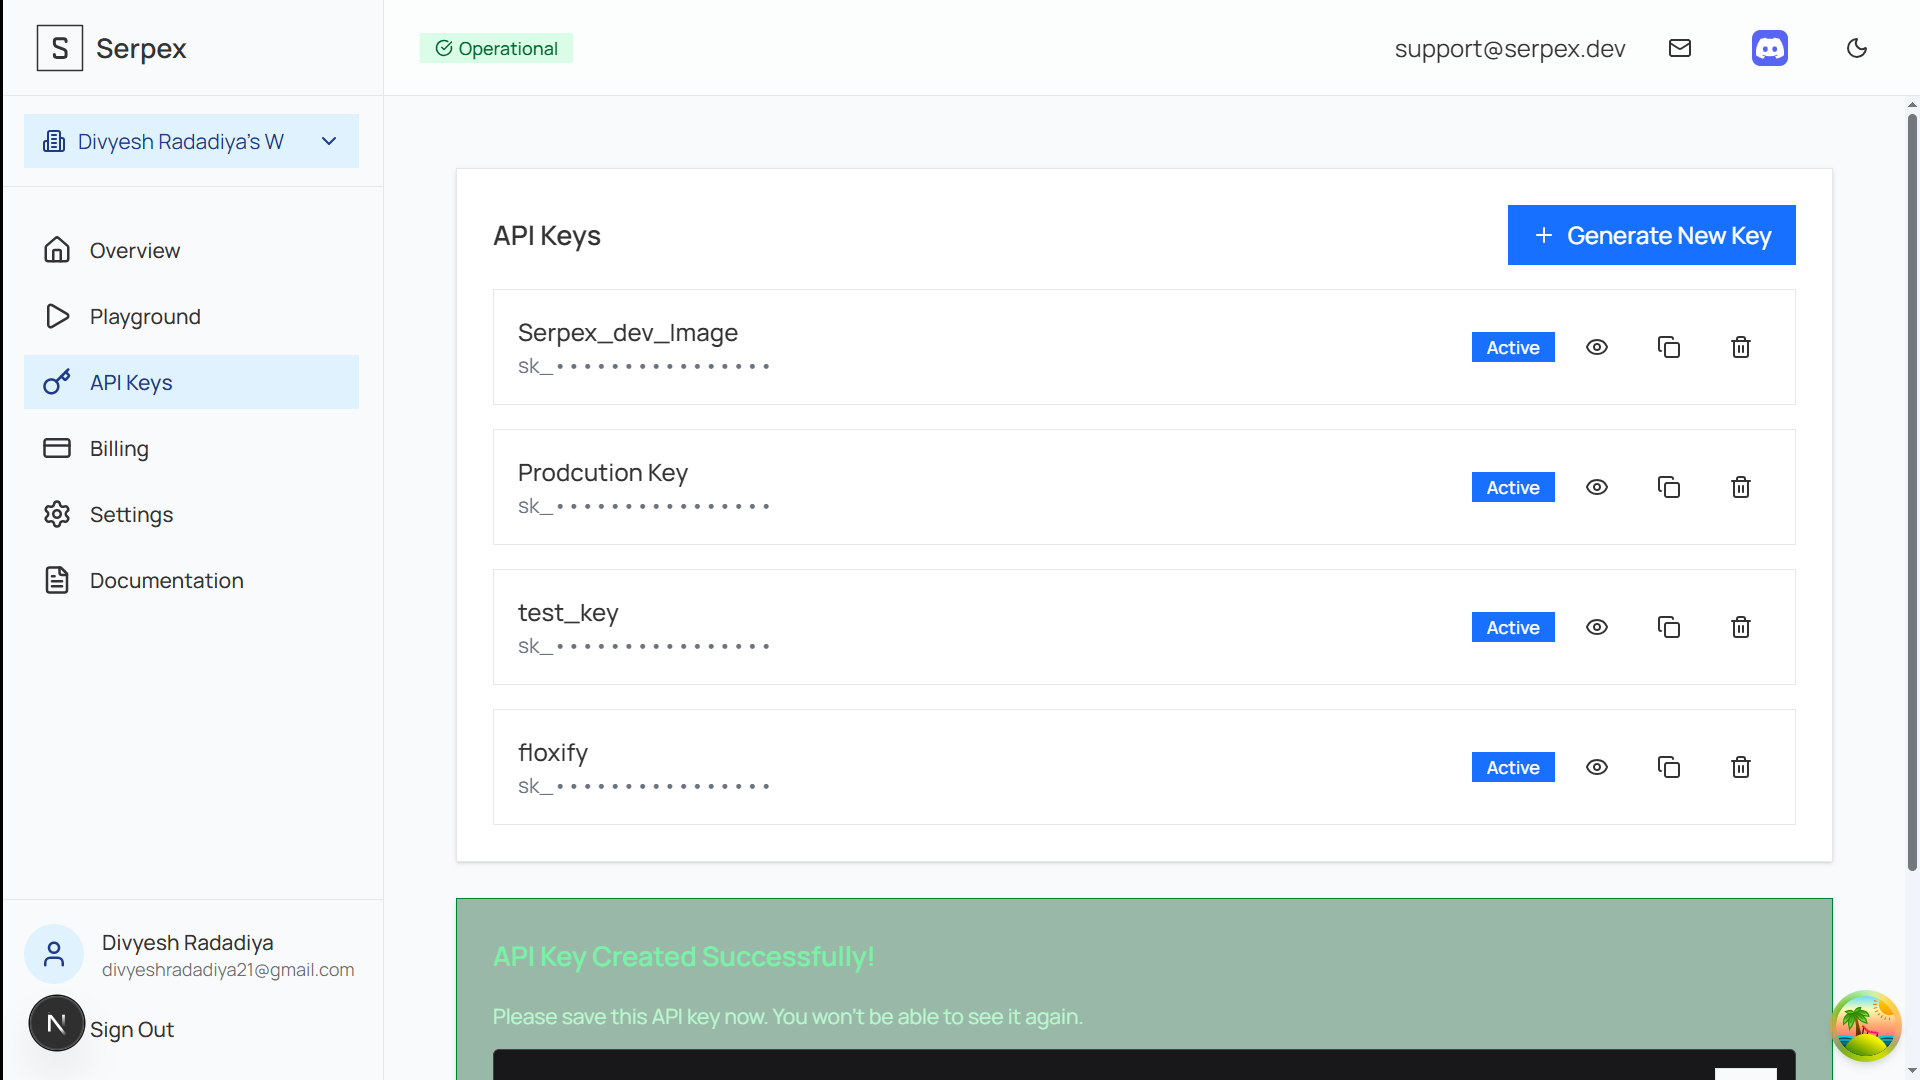Image resolution: width=1920 pixels, height=1080 pixels.
Task: Show the Serpex_dev_Image key value
Action: click(x=1596, y=347)
